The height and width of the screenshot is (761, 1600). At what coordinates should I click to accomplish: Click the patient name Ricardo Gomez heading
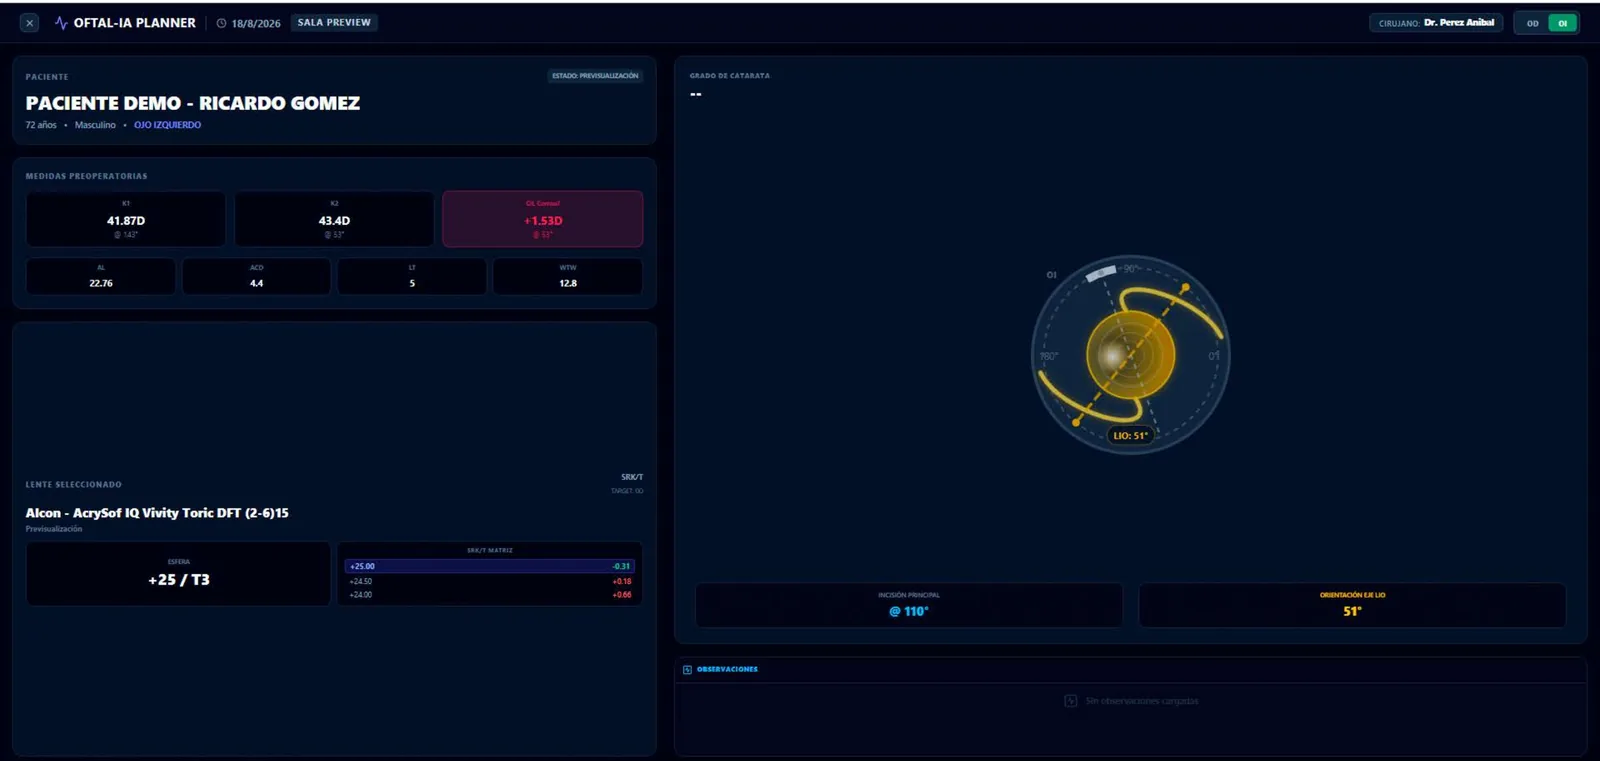tap(193, 103)
